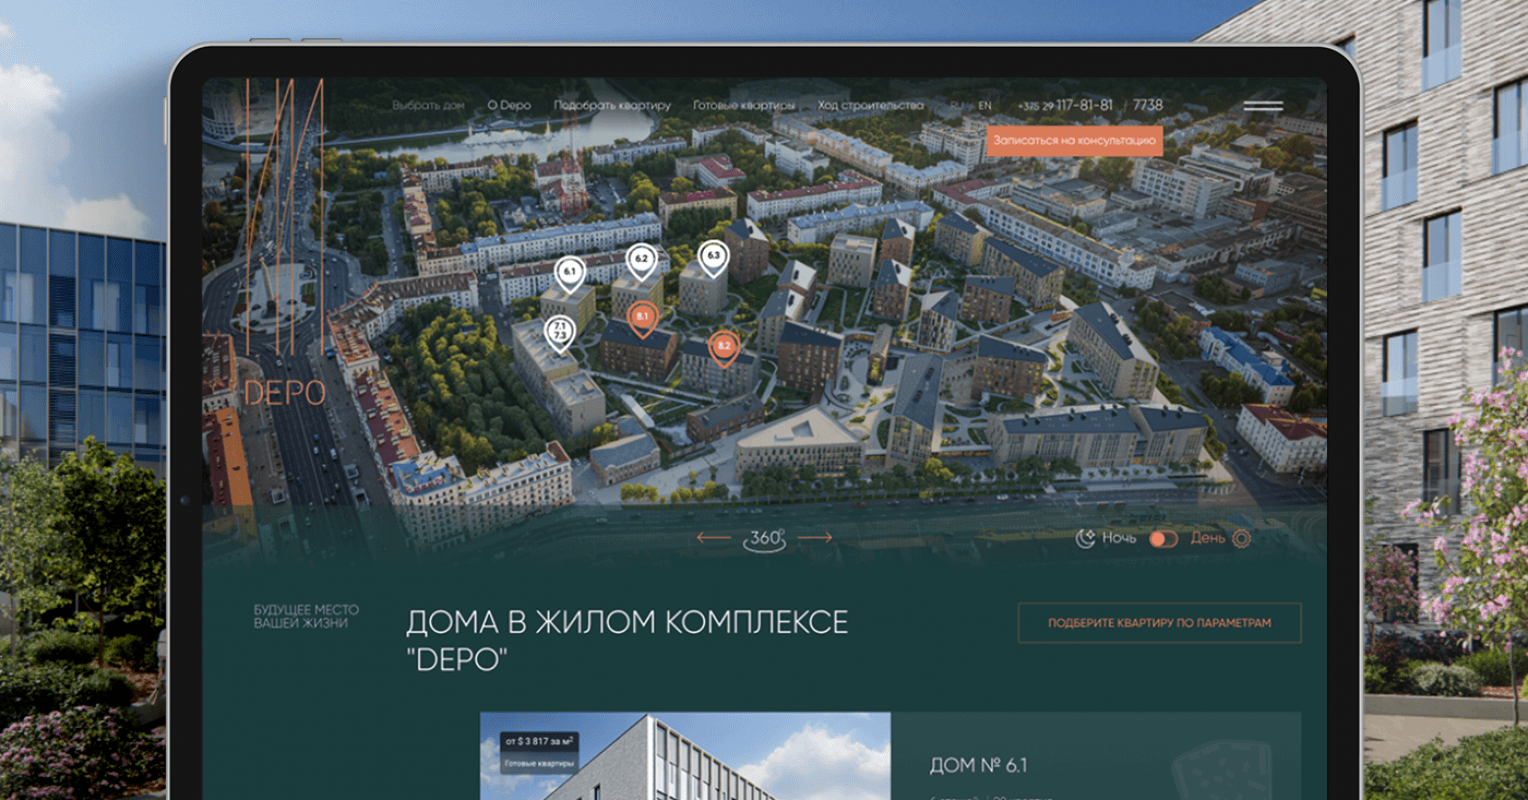
Task: Select map pin 6.1
Action: click(570, 275)
